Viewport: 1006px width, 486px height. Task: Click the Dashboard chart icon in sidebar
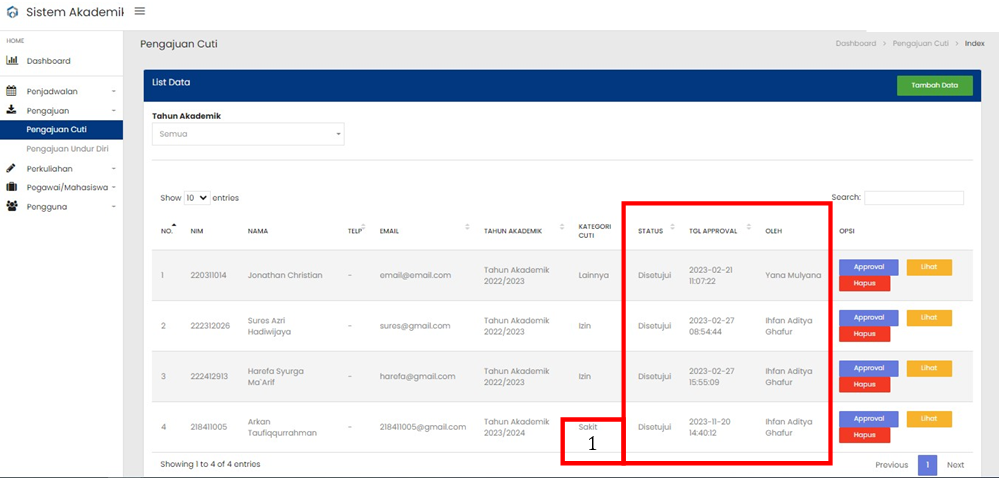[12, 61]
